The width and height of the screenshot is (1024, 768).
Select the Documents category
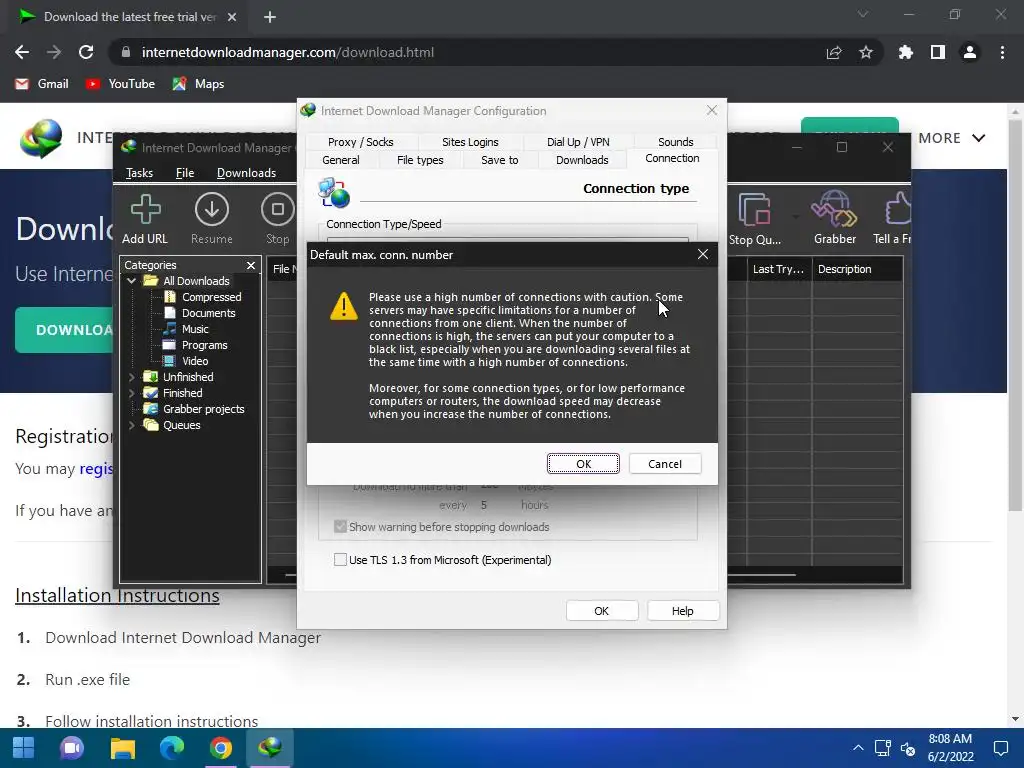(208, 313)
